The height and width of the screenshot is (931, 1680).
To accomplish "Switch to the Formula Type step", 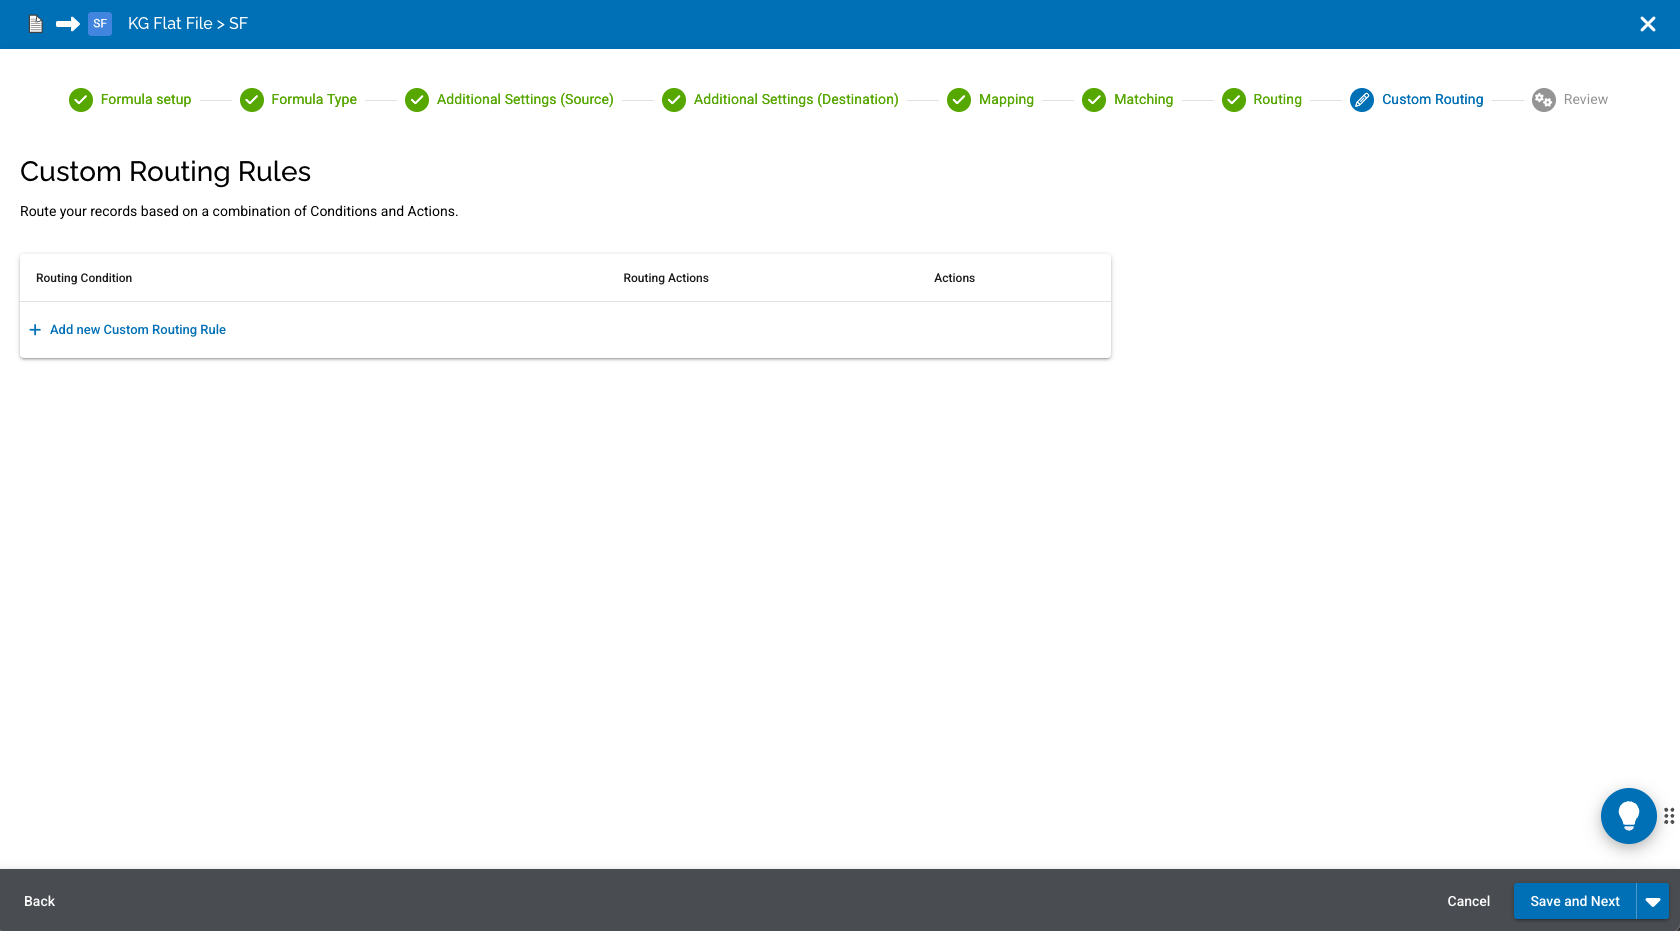I will tap(251, 99).
